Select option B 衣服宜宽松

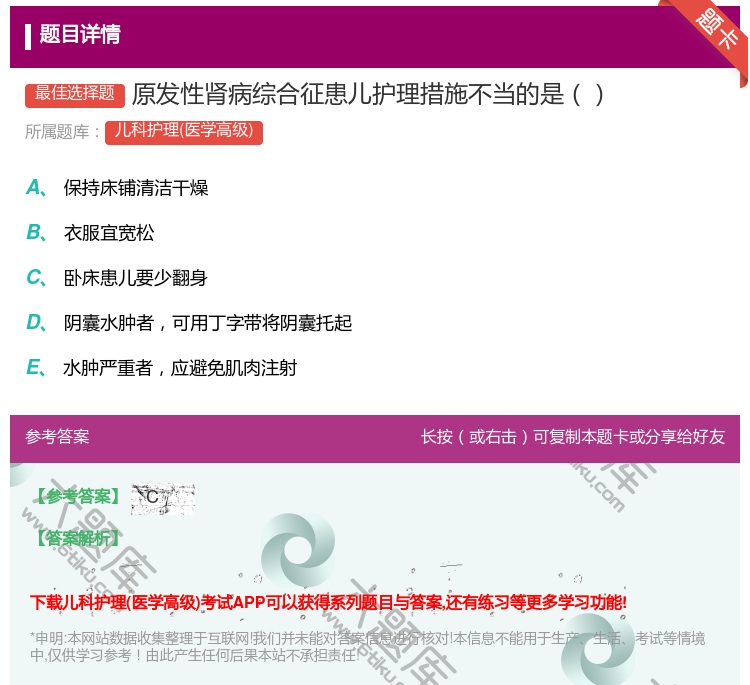pyautogui.click(x=109, y=233)
